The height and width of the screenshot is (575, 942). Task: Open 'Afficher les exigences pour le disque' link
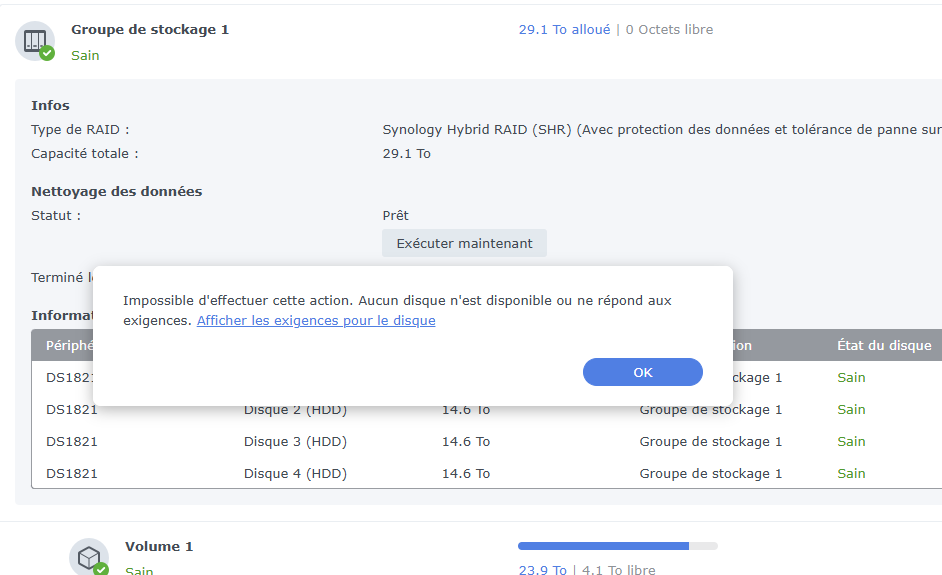pos(316,321)
